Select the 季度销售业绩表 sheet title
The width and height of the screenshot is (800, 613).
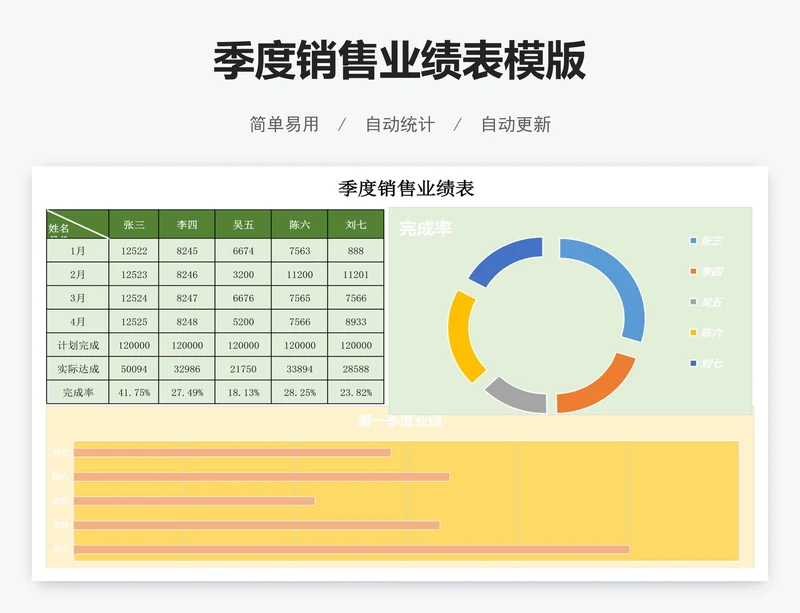[406, 188]
